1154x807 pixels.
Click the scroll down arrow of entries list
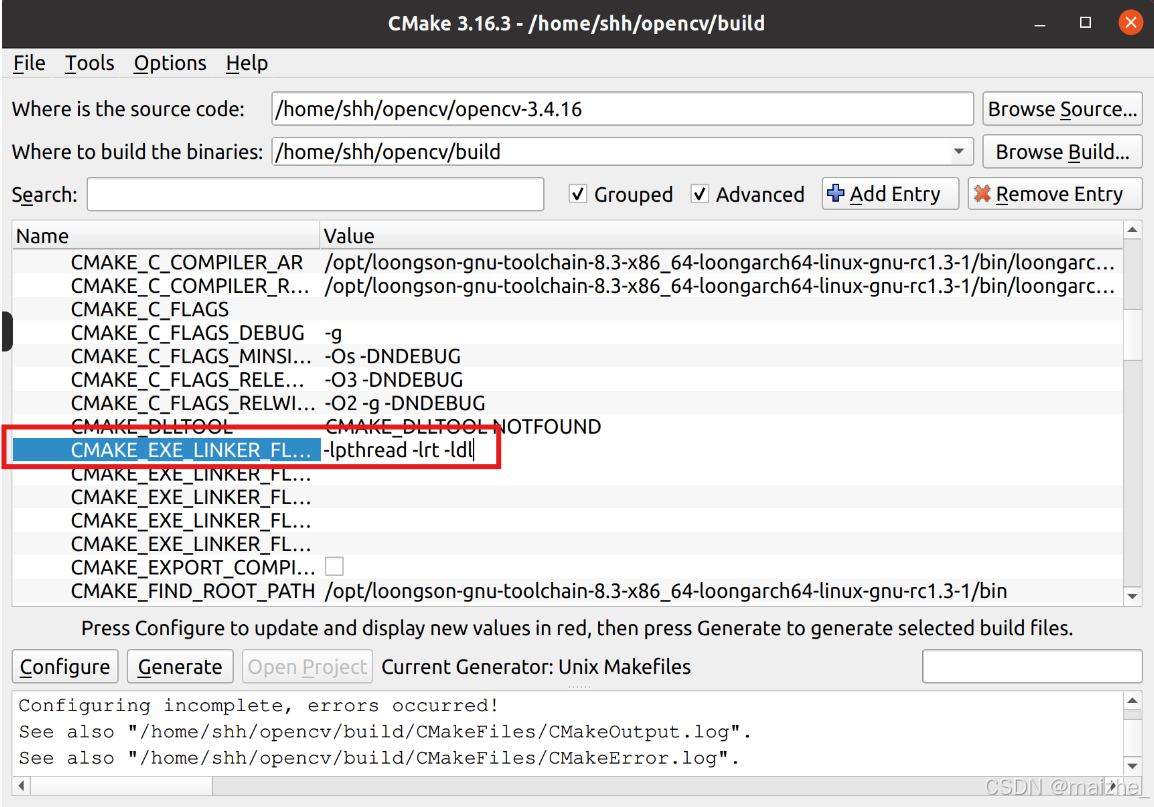point(1133,597)
